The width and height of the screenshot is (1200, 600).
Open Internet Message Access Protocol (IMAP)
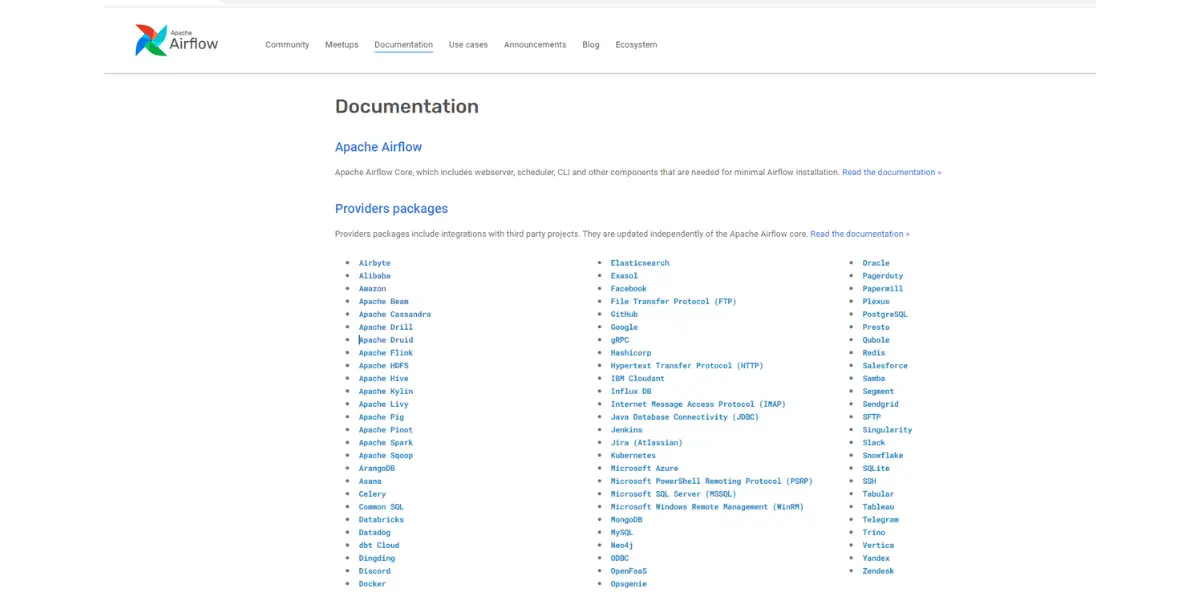coord(698,405)
